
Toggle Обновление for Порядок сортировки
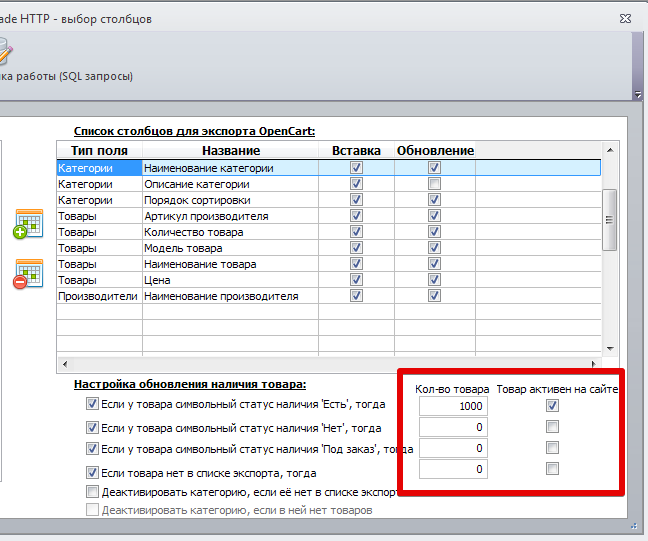434,200
